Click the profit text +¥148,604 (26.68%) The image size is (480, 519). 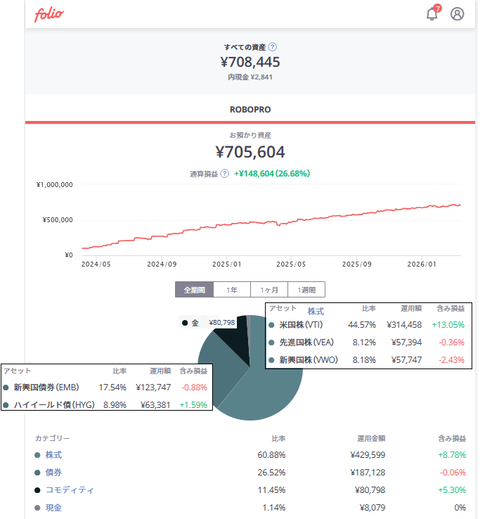[272, 173]
